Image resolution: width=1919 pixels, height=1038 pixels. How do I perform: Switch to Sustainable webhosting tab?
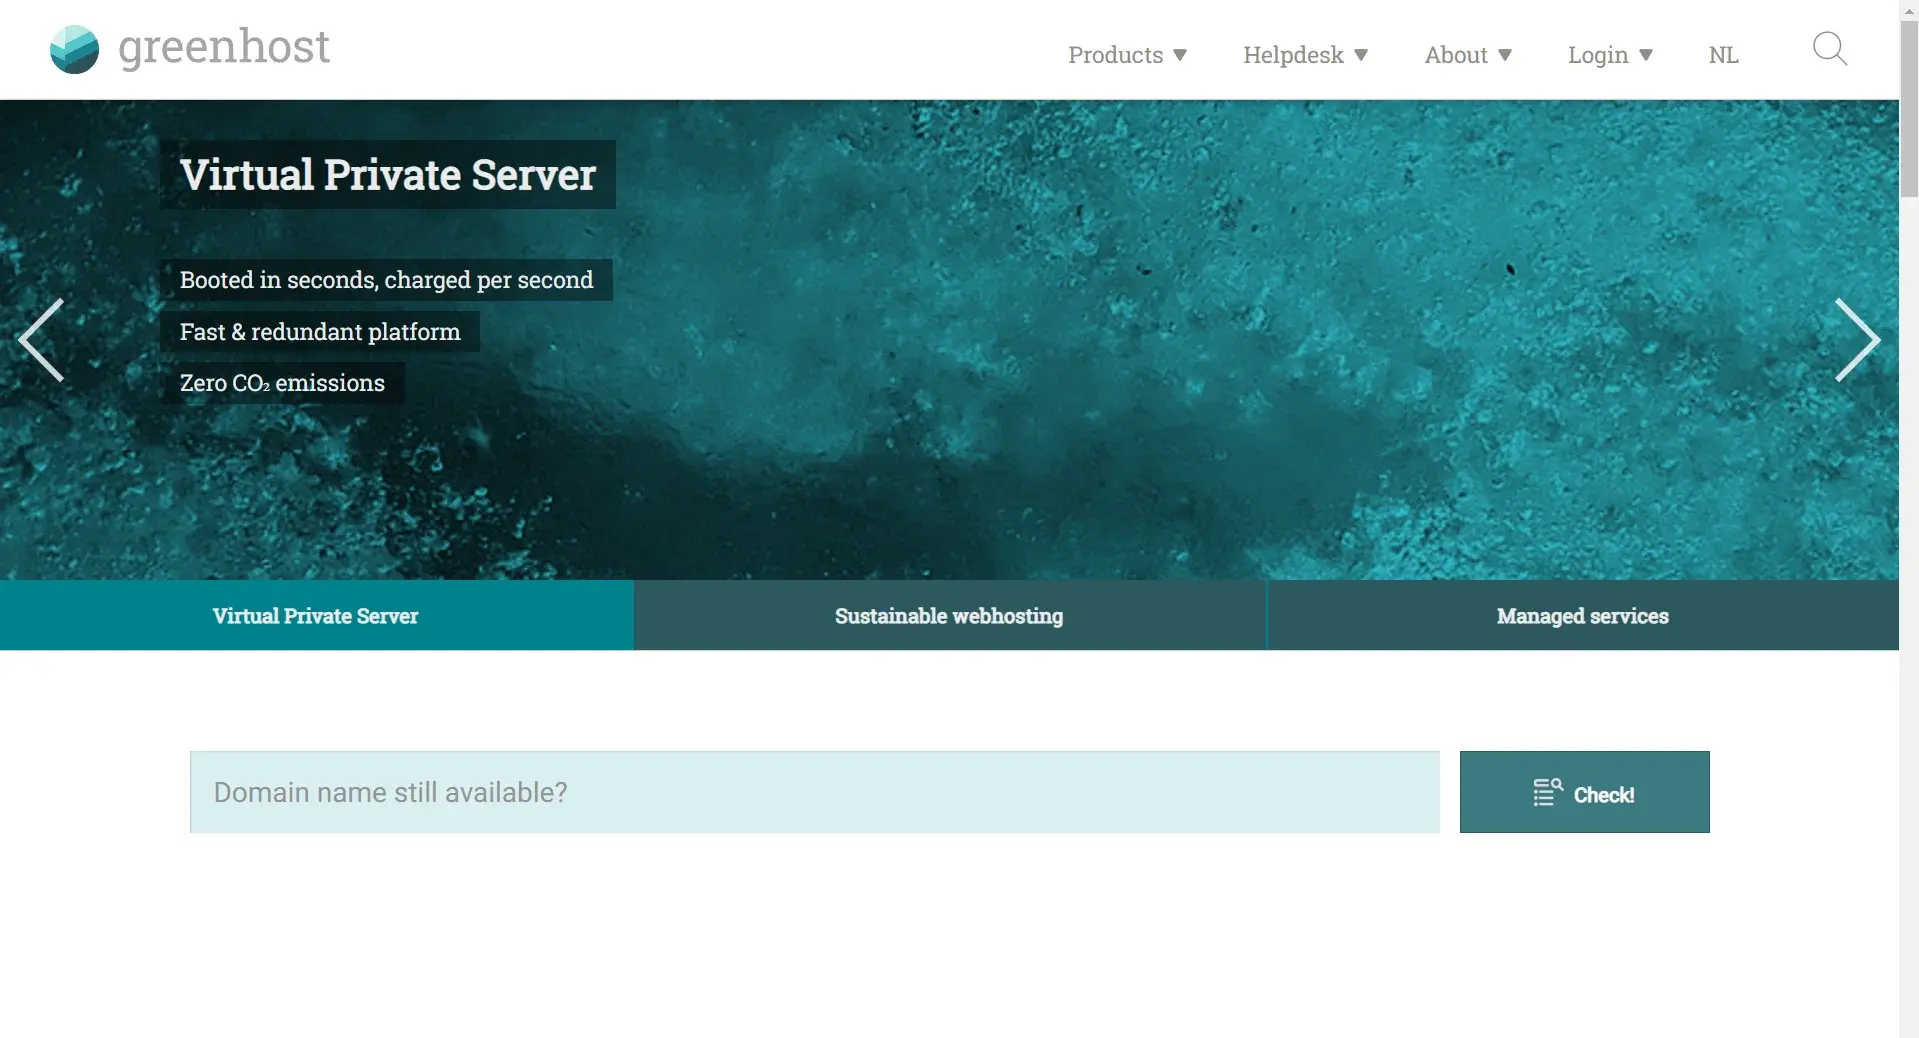point(949,616)
